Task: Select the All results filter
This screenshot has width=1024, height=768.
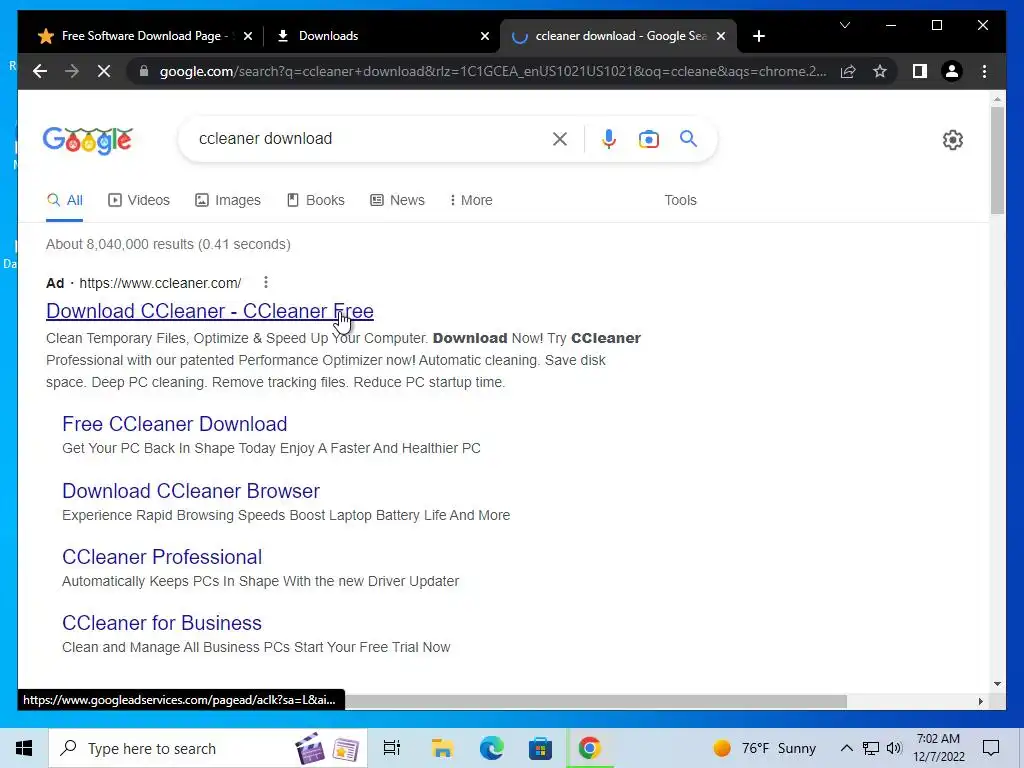Action: [65, 200]
